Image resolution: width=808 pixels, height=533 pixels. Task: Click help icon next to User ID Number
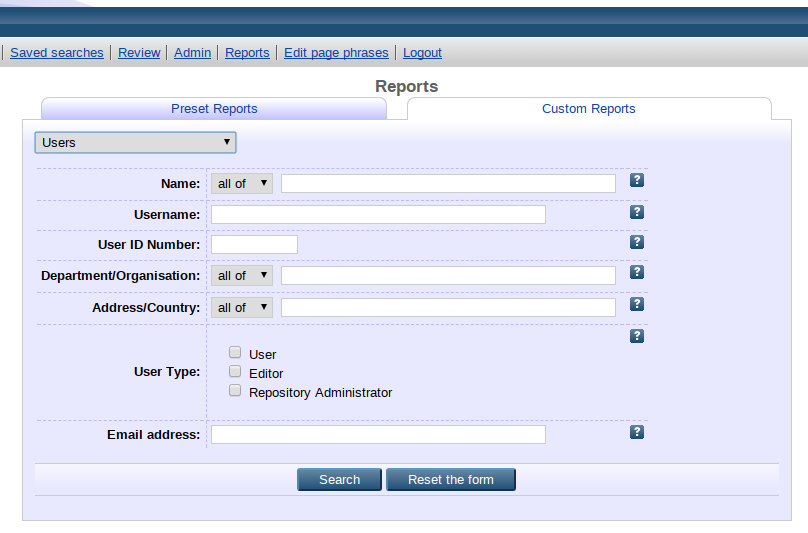637,242
